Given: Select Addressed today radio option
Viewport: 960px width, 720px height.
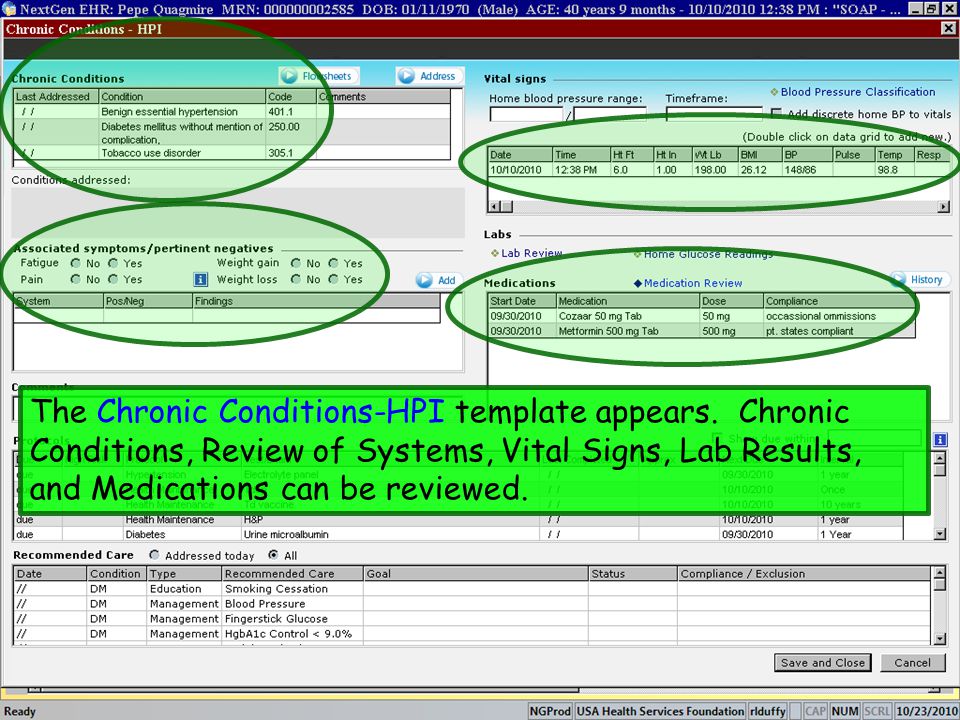Looking at the screenshot, I should (x=154, y=555).
